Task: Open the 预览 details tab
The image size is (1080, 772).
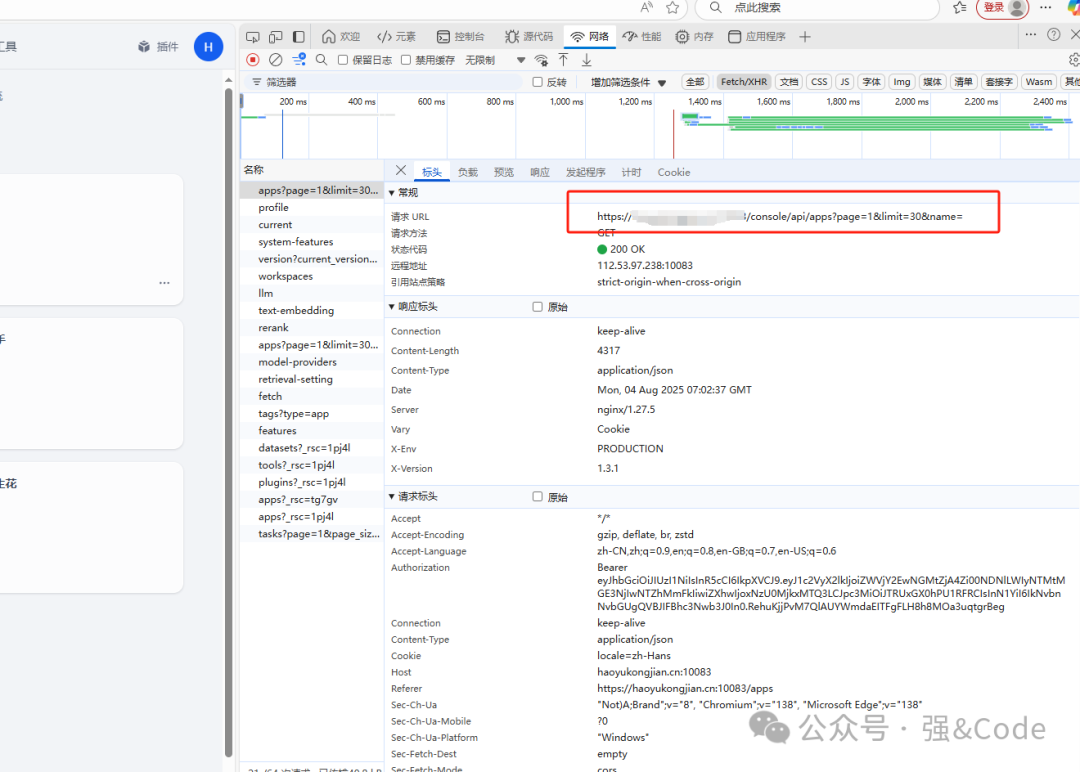Action: pyautogui.click(x=503, y=172)
